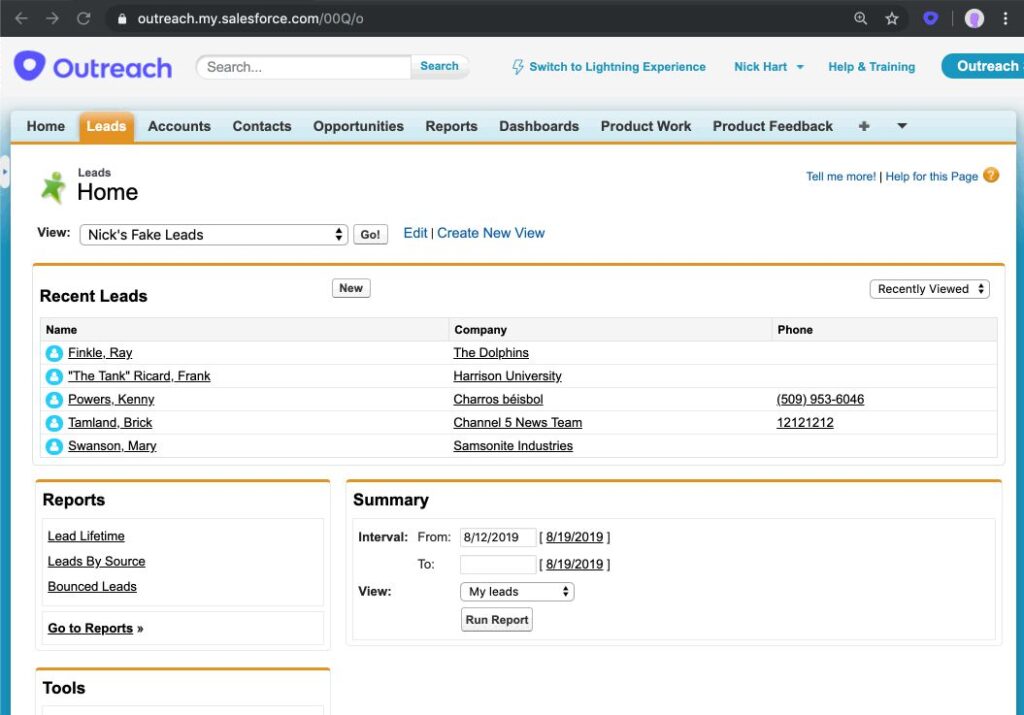Switch to the Home tab
The image size is (1024, 715).
pos(46,126)
